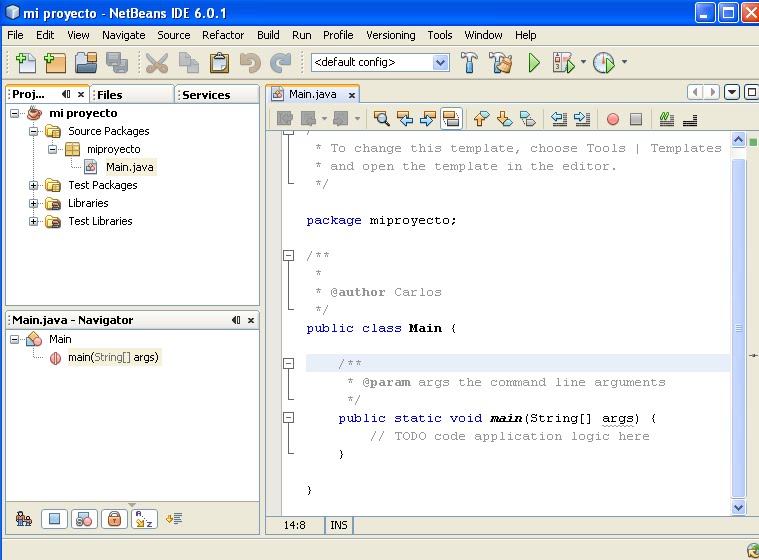This screenshot has height=560, width=759.
Task: Click the Cut scissors icon
Action: [157, 63]
